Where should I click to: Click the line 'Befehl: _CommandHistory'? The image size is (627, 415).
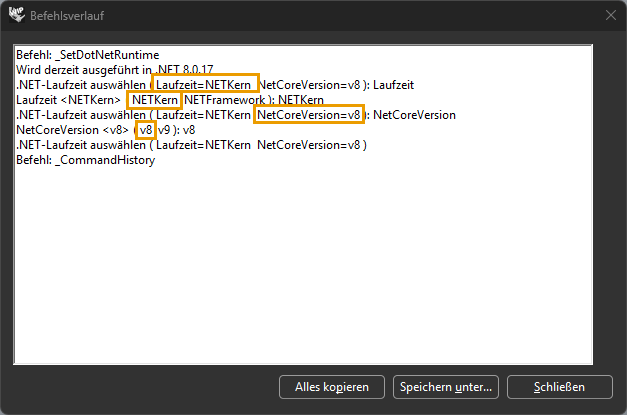pyautogui.click(x=86, y=160)
